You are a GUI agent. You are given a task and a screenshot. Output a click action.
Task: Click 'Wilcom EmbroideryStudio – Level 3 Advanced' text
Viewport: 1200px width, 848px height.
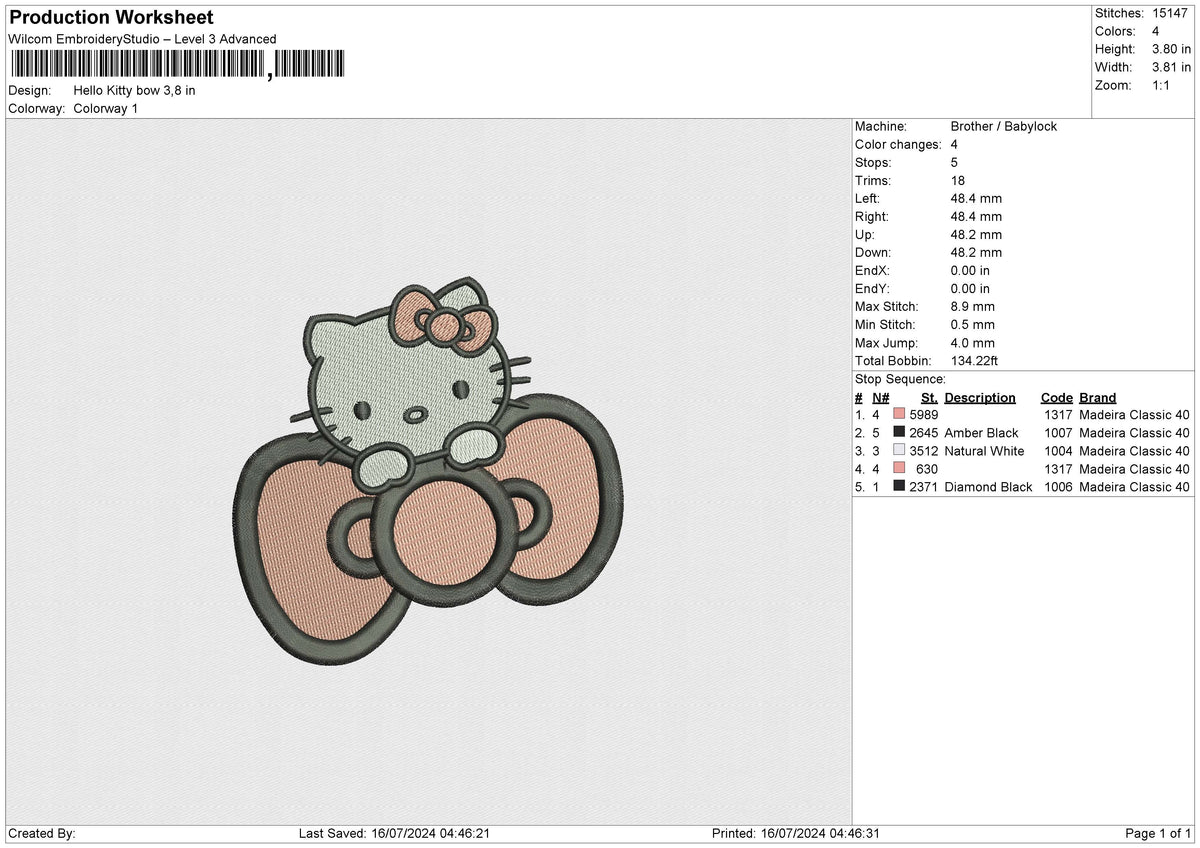pyautogui.click(x=142, y=39)
